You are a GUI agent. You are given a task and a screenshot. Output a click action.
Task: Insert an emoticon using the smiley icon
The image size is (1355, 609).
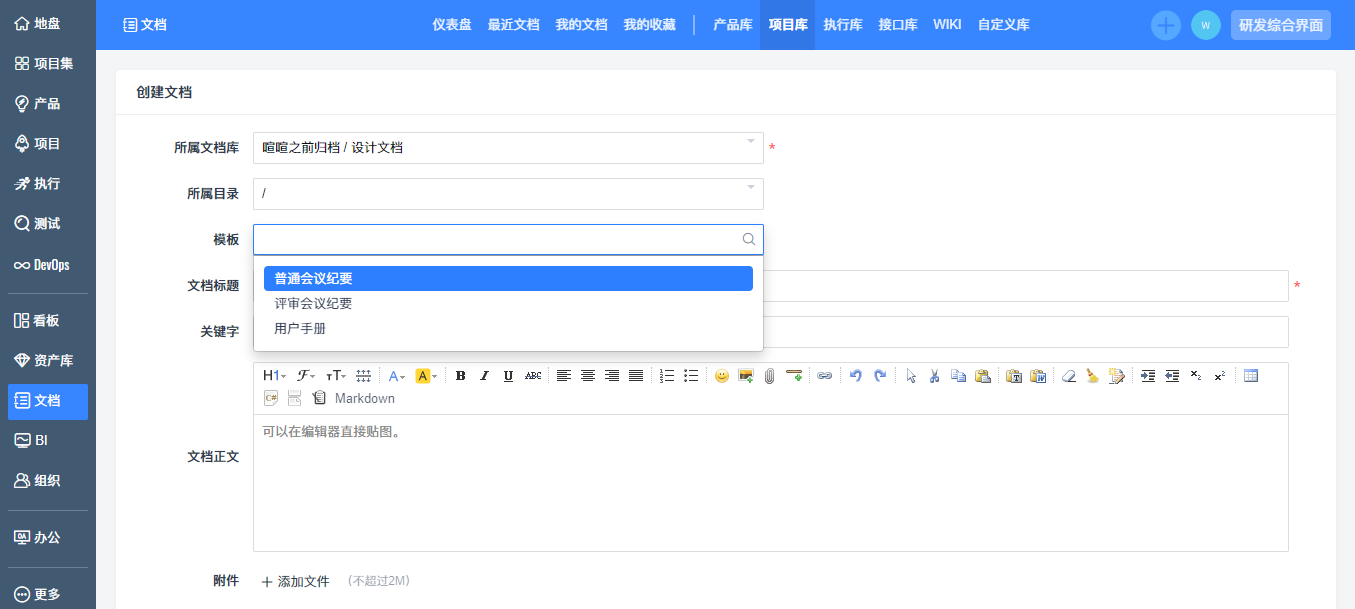[722, 376]
